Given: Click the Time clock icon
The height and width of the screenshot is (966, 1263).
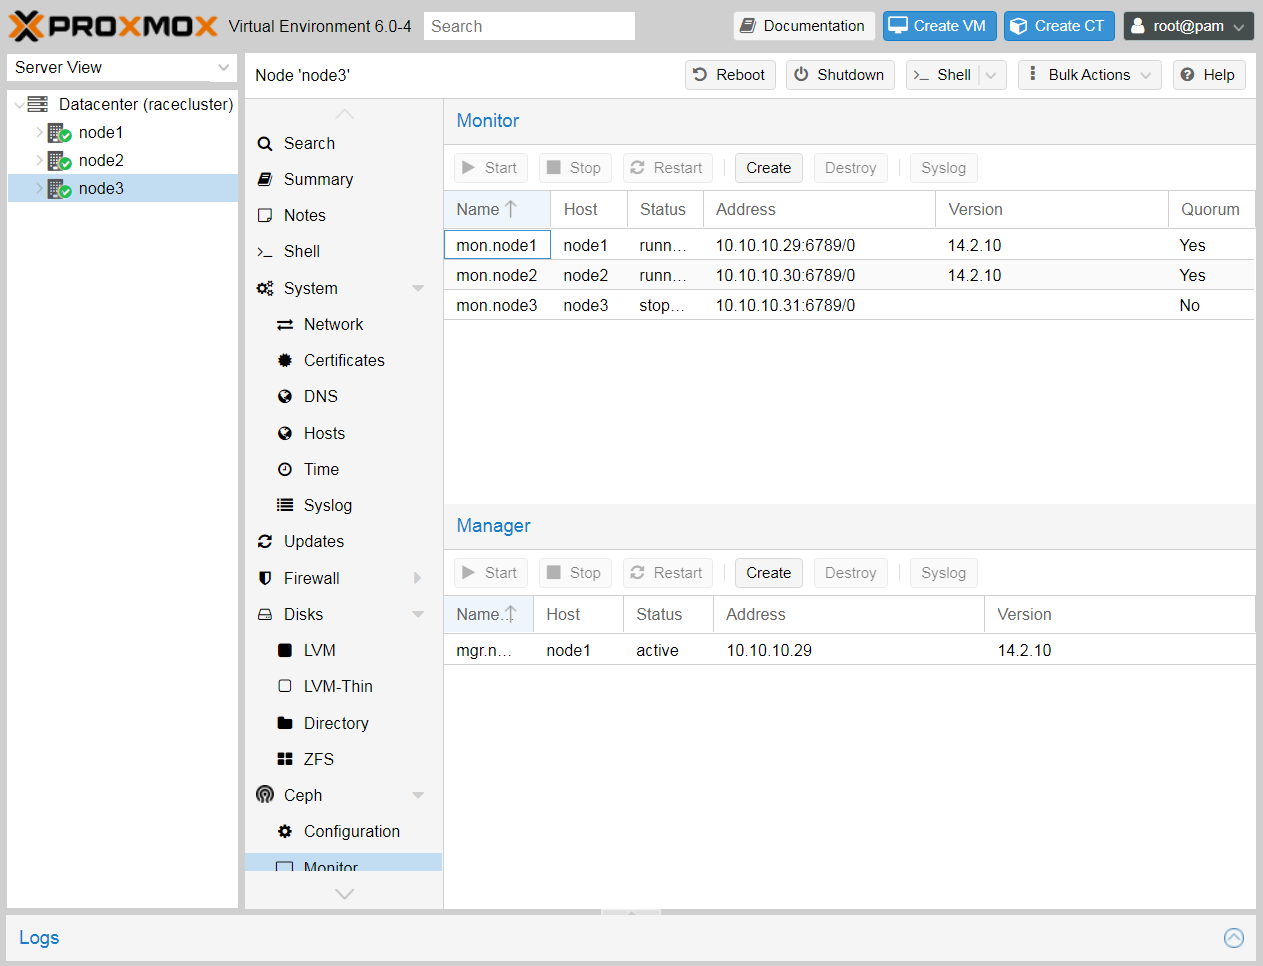Looking at the screenshot, I should 285,469.
